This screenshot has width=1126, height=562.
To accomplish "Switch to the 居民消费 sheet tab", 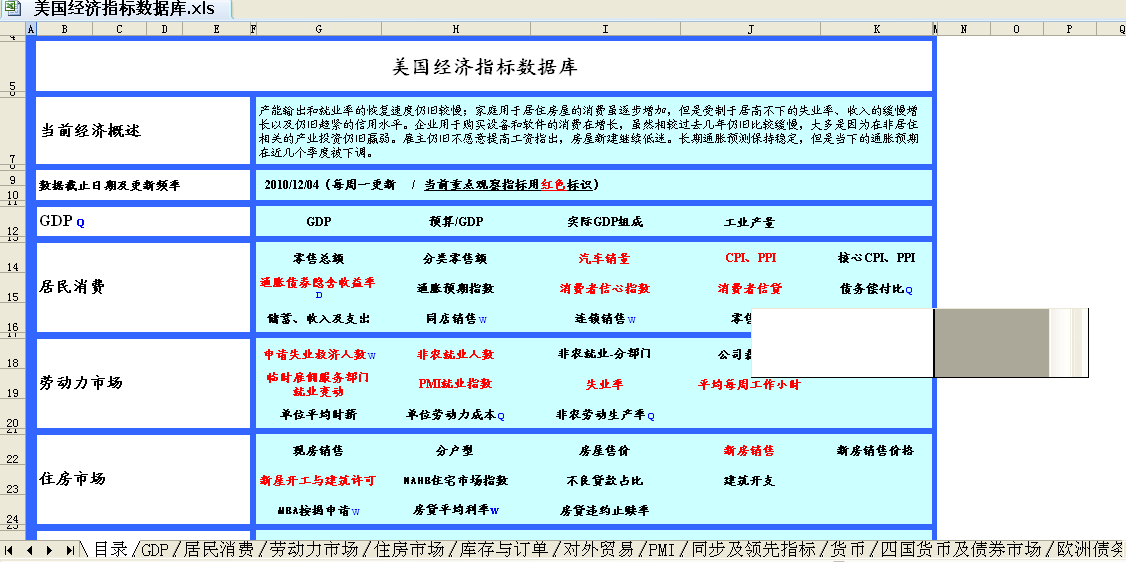I will coord(219,550).
